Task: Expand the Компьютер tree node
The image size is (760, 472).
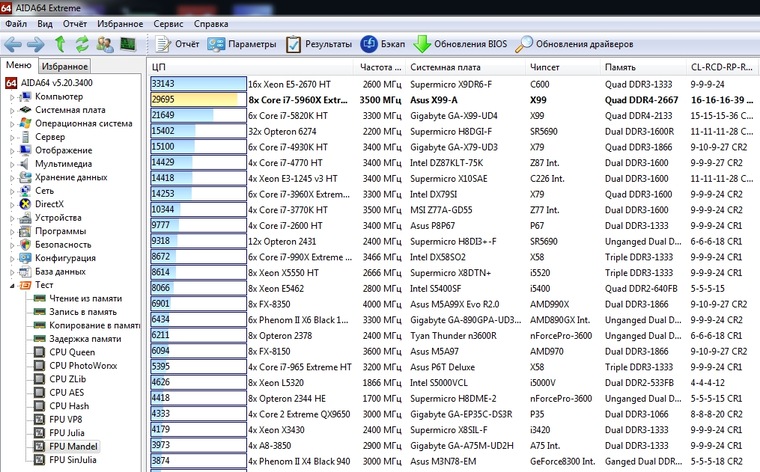Action: coord(12,97)
